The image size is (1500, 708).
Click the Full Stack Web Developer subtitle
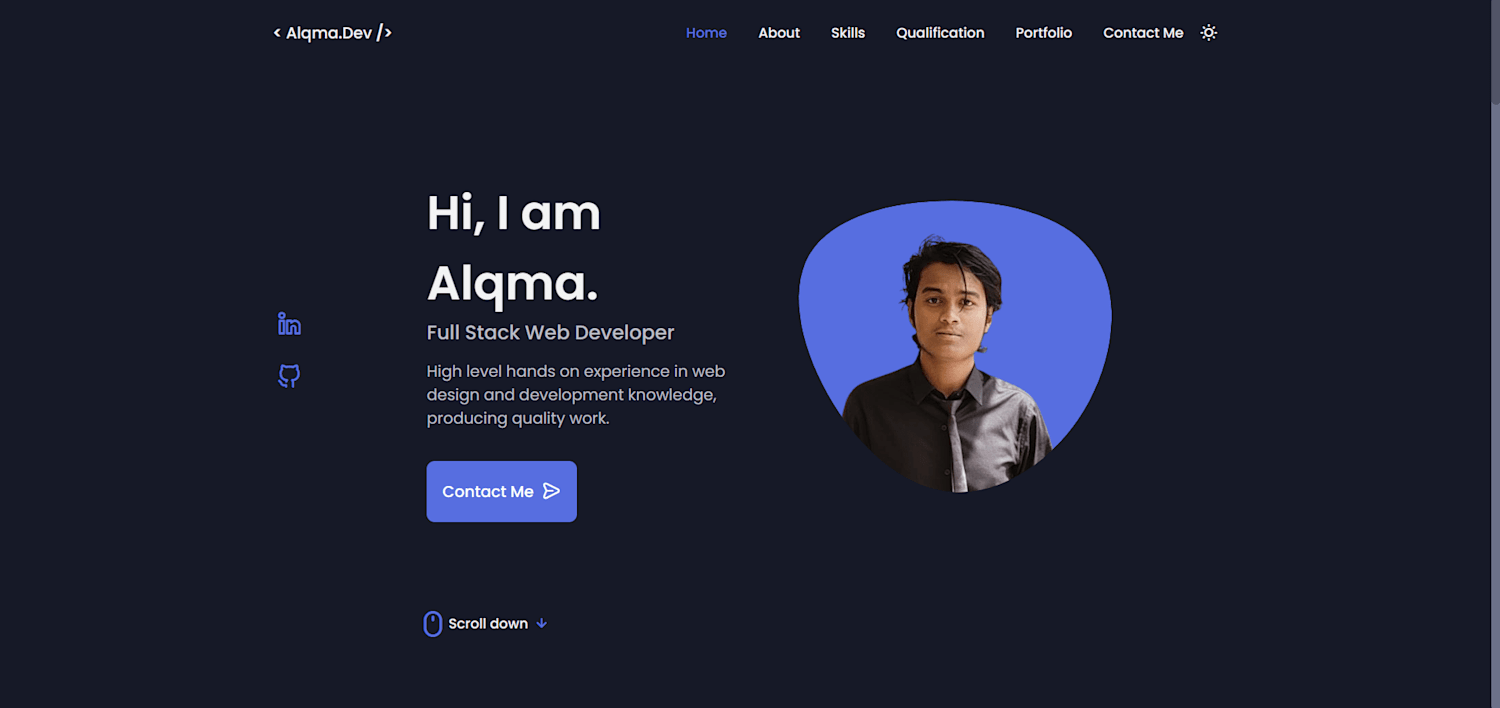coord(551,333)
